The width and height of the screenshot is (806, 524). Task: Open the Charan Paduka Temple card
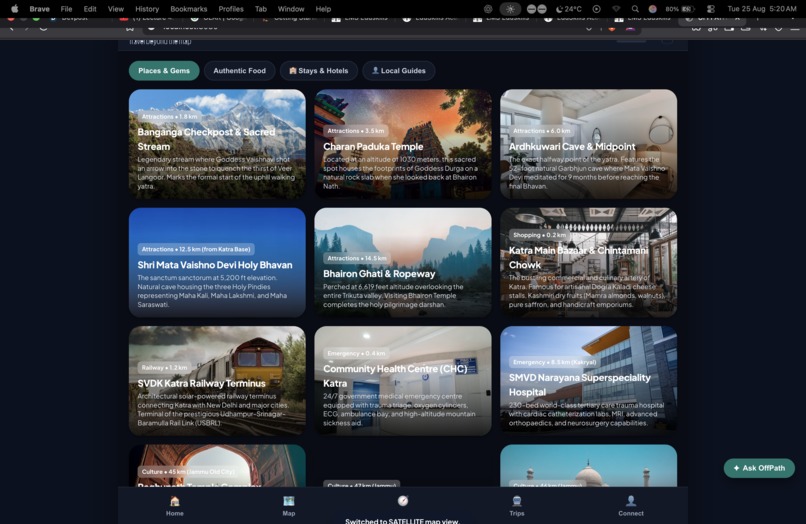[402, 144]
